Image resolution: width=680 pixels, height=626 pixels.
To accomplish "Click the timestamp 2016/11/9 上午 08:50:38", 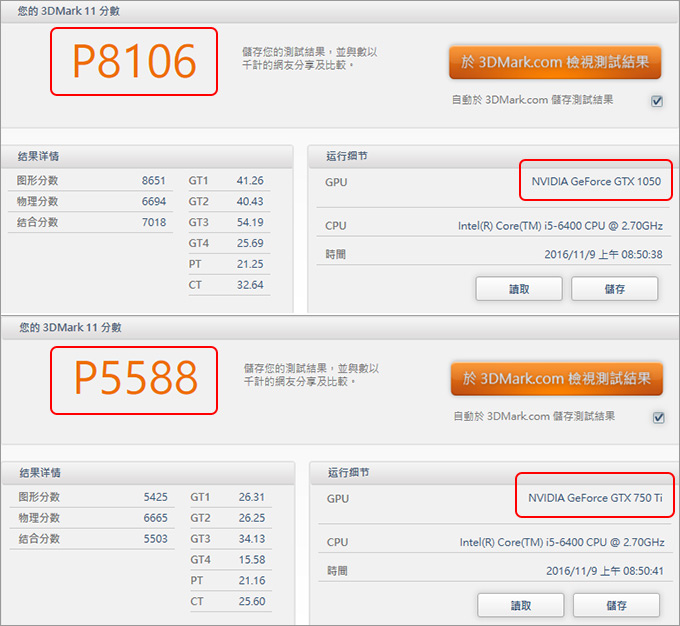I will [x=603, y=254].
